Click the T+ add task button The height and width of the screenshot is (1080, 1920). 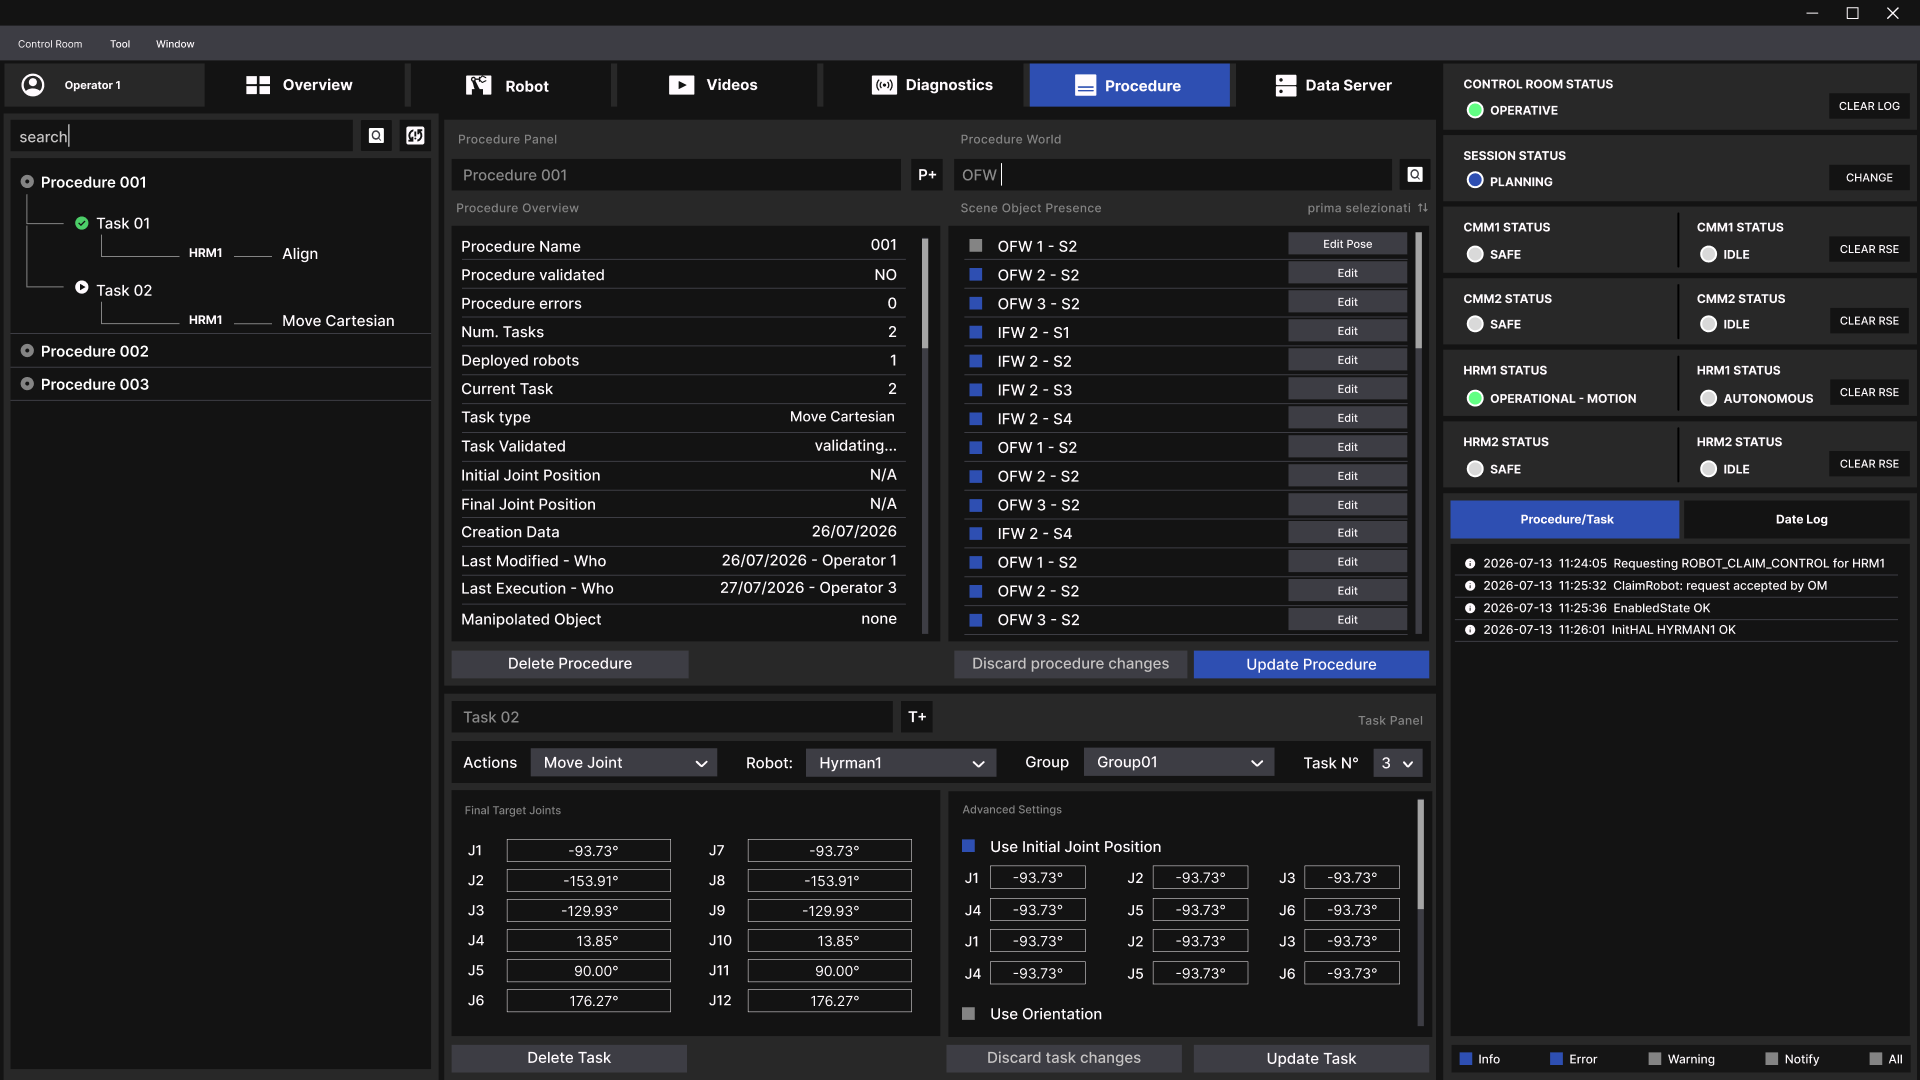[x=917, y=717]
